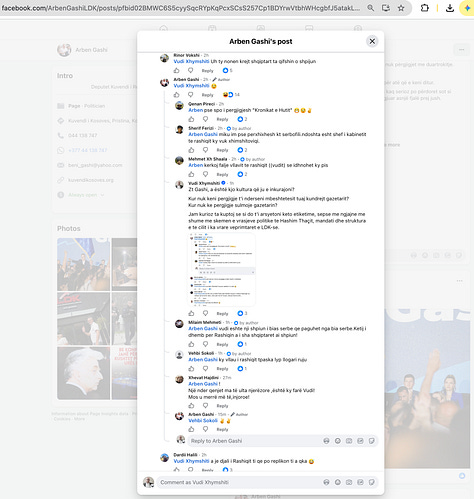
Task: View reactions count on Qenan Pireci's comment
Action: point(242,119)
